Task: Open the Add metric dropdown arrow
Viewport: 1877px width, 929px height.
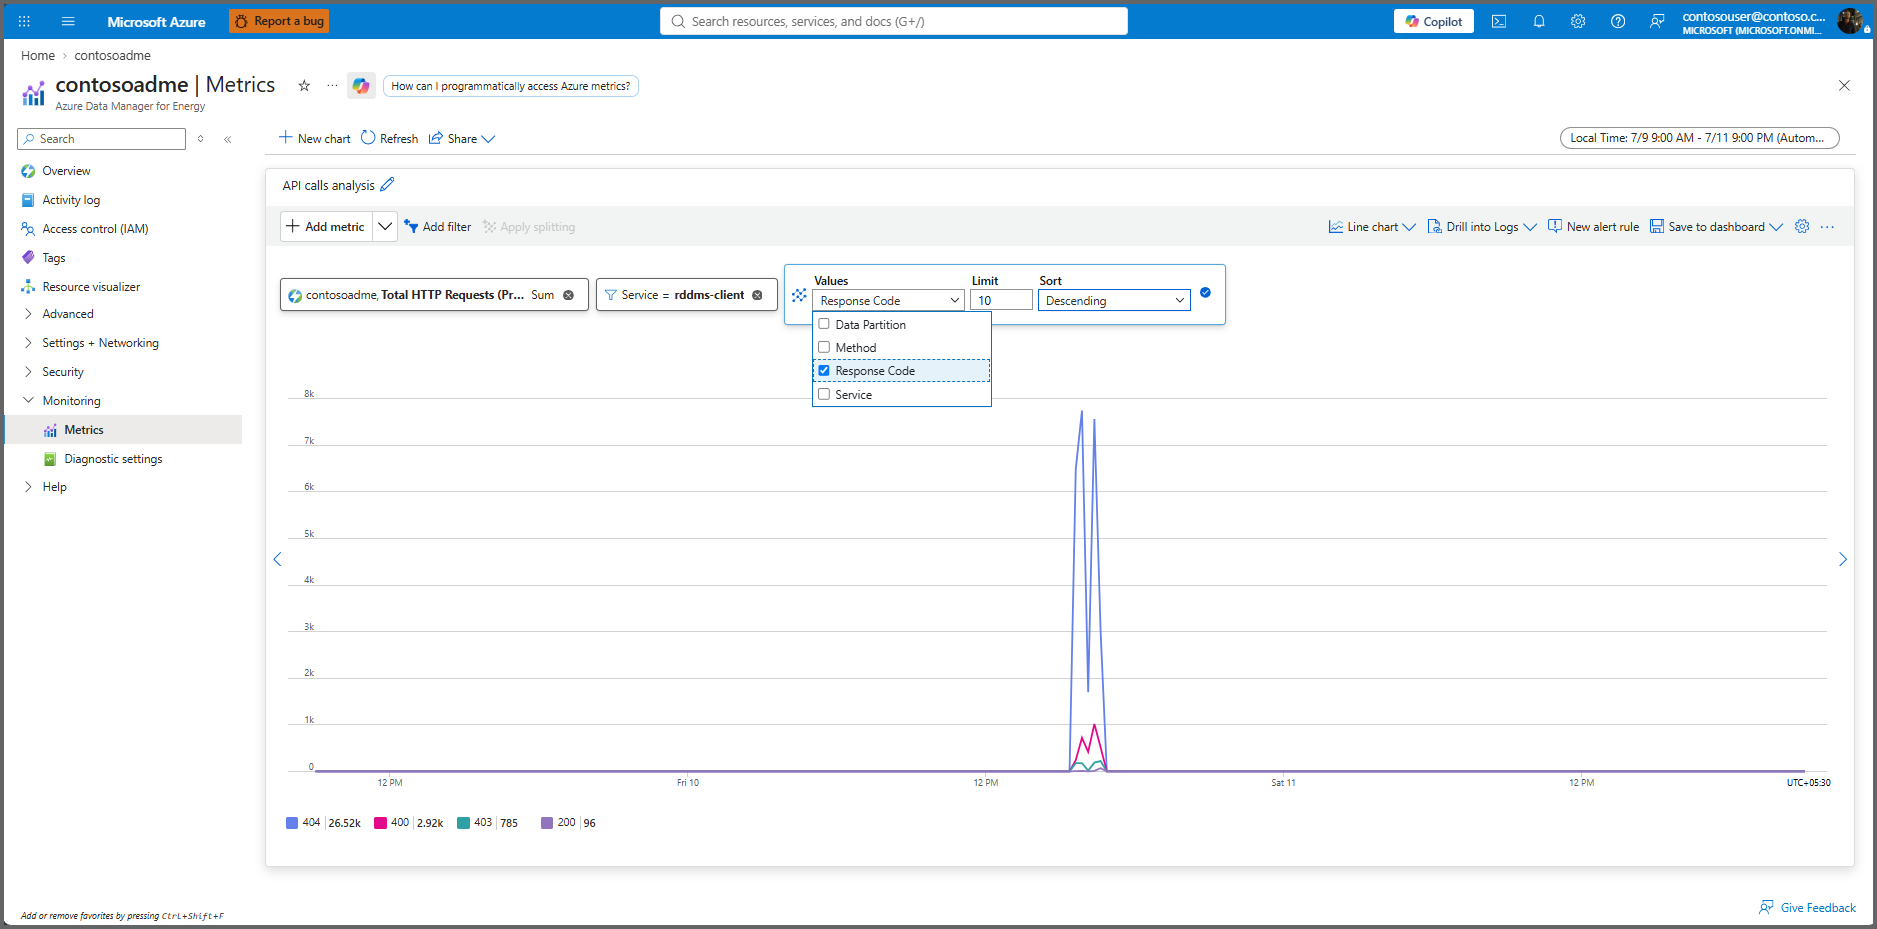Action: [385, 227]
